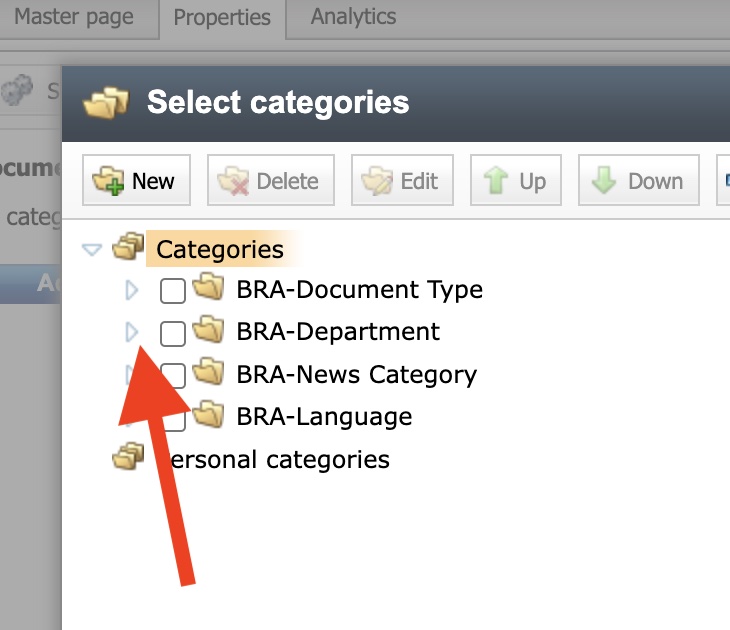The width and height of the screenshot is (730, 630).
Task: Check the BRA-Document Type checkbox
Action: click(173, 291)
